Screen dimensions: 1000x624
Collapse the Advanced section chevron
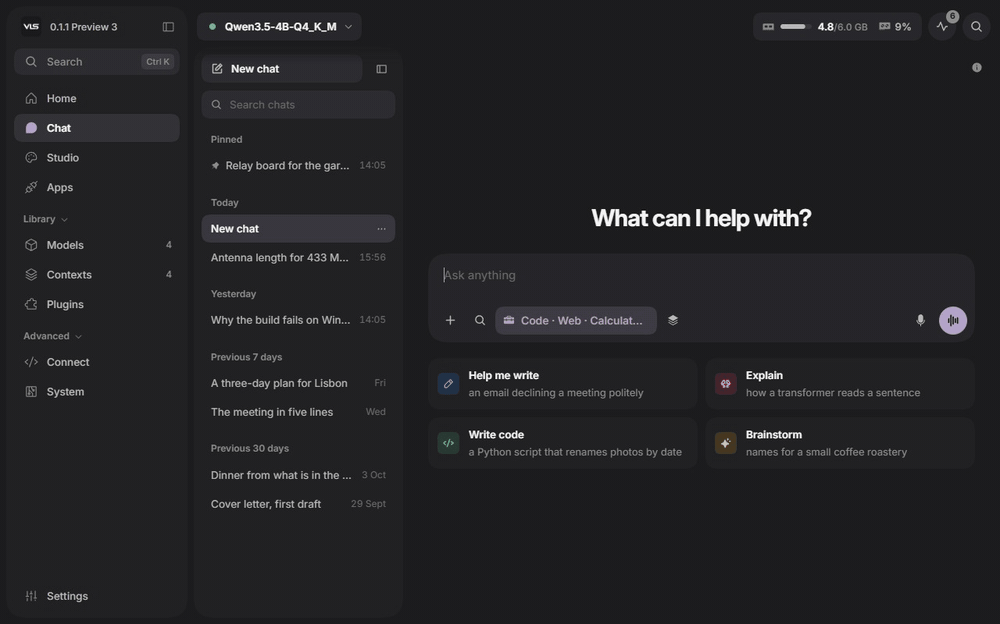tap(78, 336)
